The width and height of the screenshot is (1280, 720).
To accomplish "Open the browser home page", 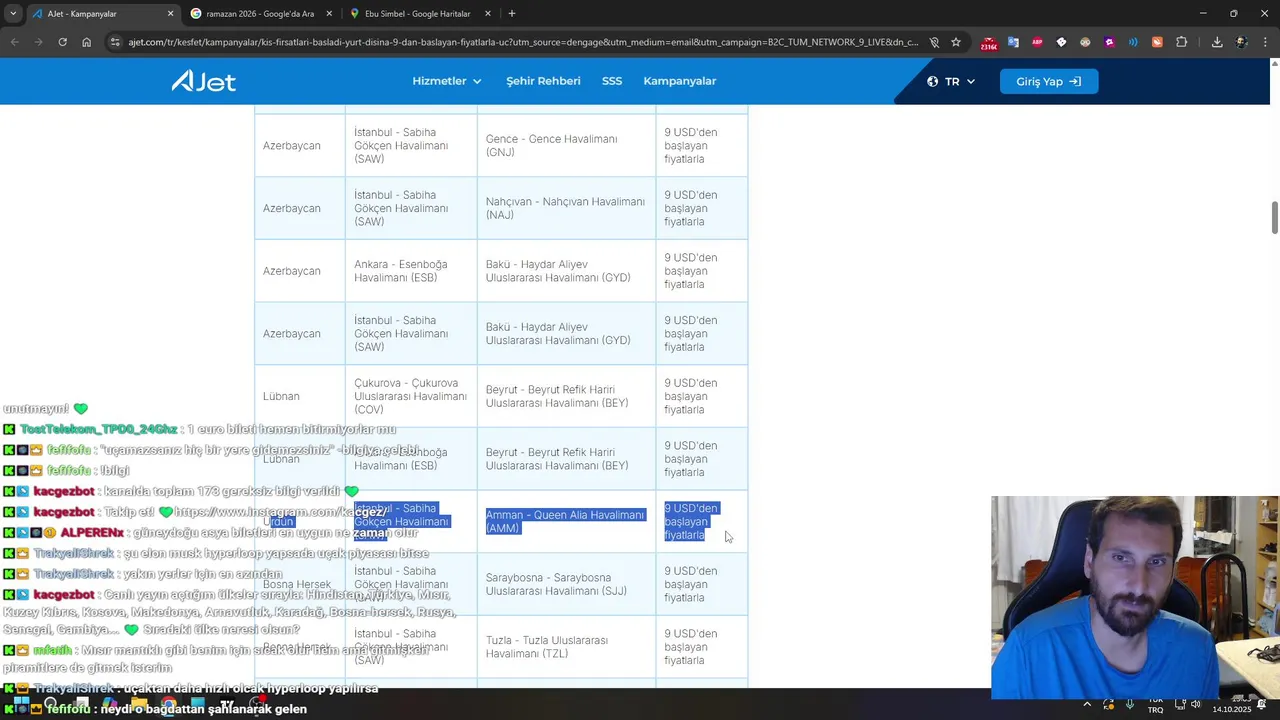I will pos(86,42).
